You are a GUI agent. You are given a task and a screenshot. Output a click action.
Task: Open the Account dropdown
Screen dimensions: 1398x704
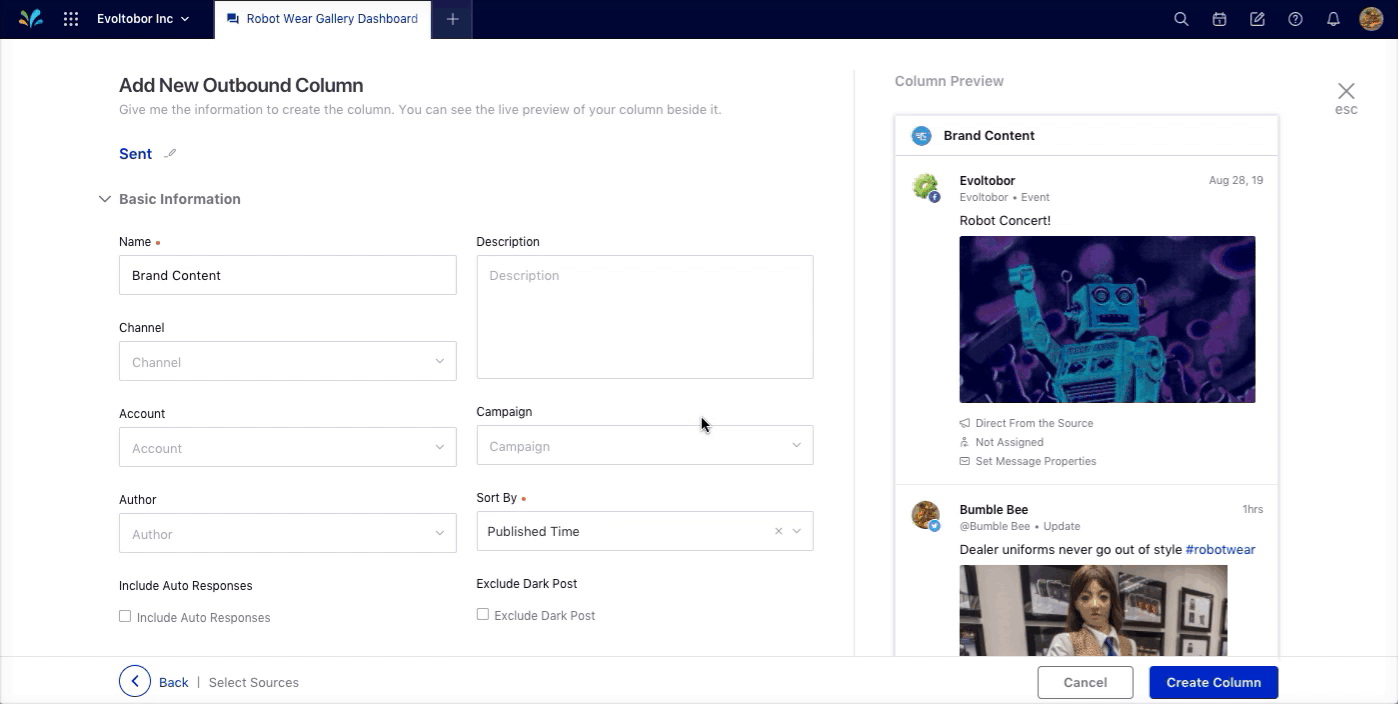287,447
